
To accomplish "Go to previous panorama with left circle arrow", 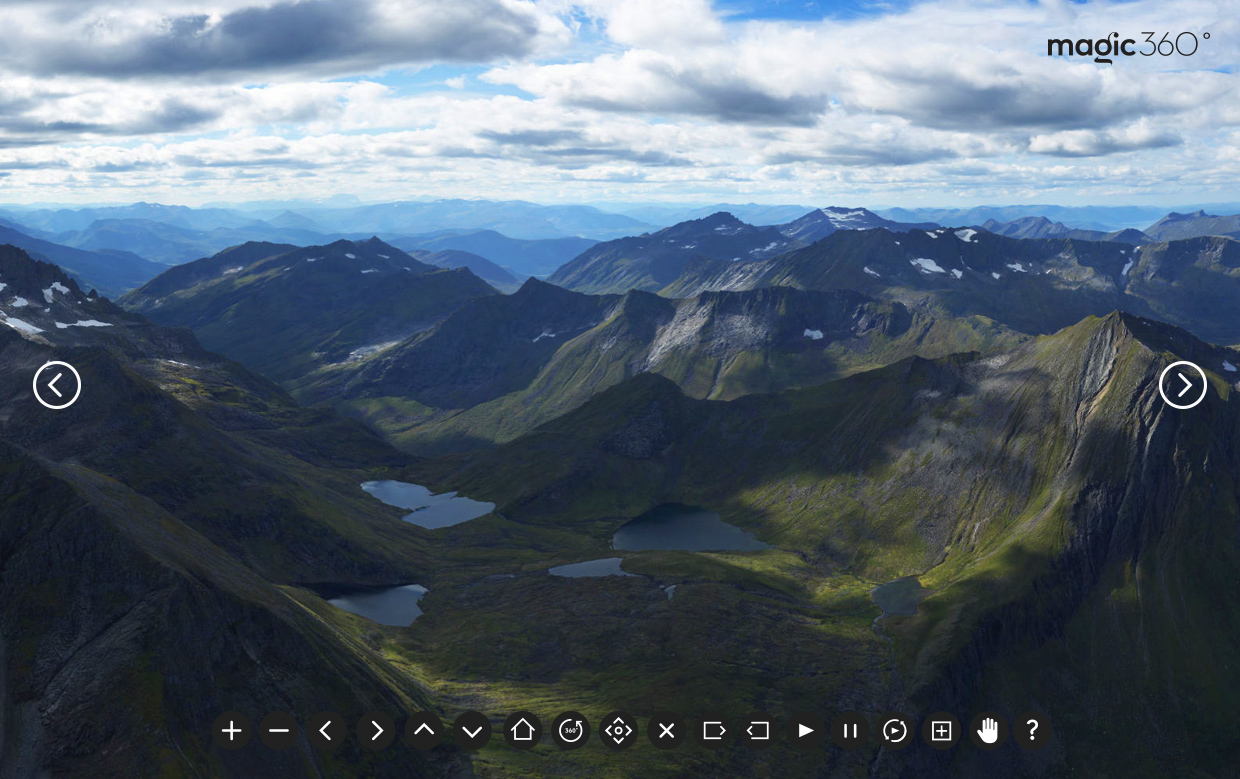I will point(57,385).
